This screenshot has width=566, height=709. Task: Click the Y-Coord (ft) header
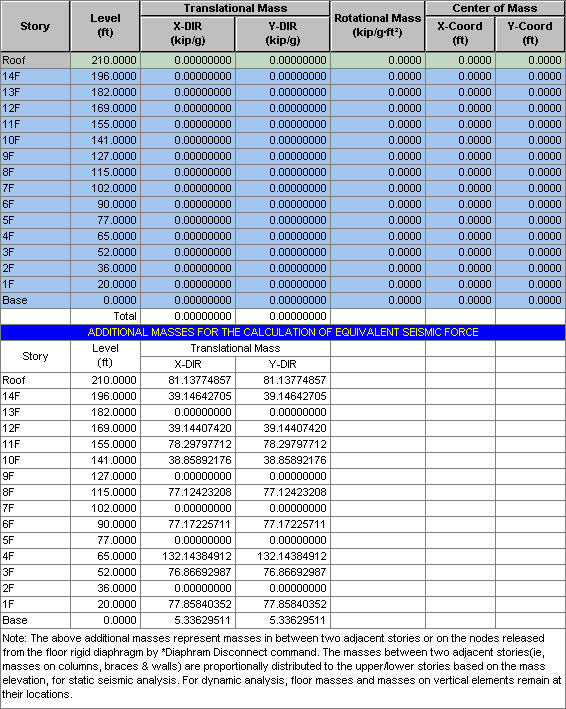(530, 34)
